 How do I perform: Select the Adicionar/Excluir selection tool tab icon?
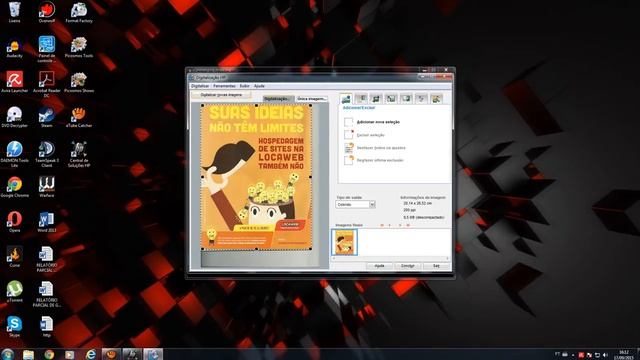346,98
